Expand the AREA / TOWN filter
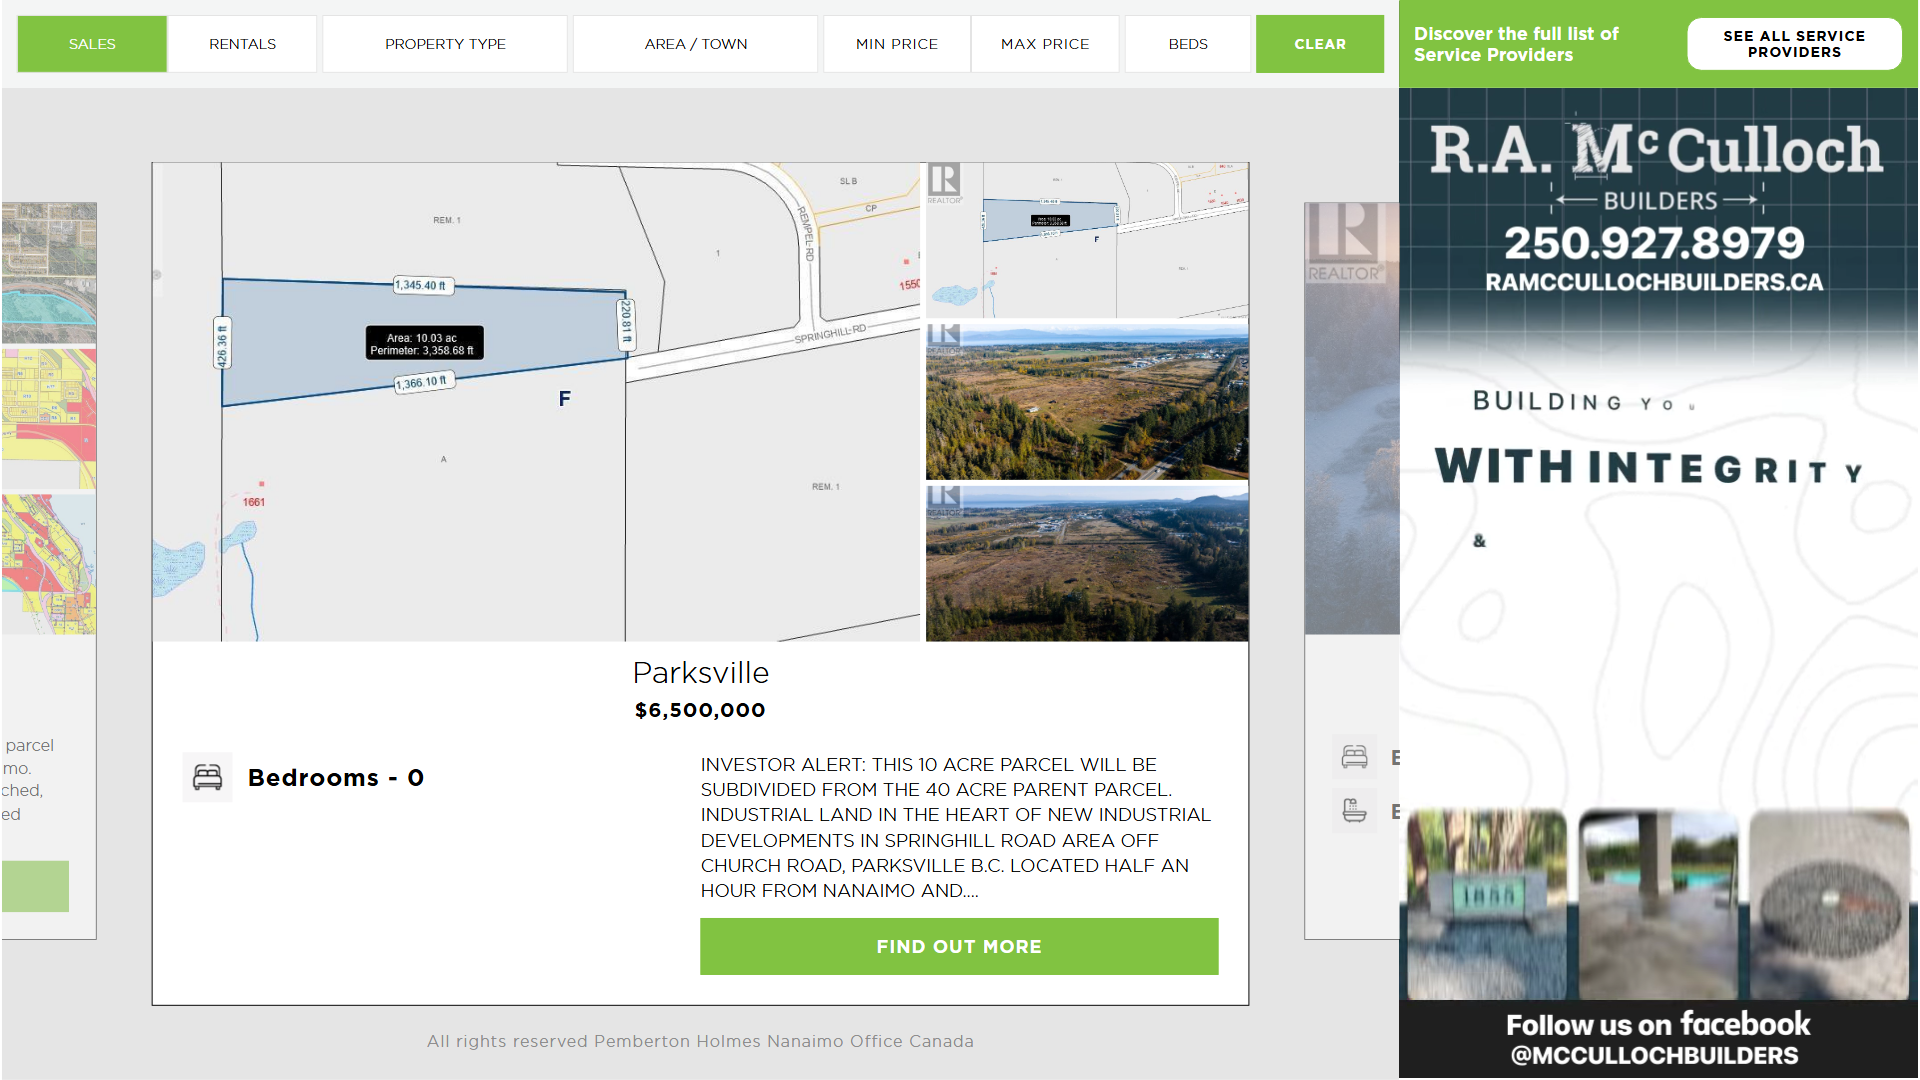This screenshot has width=1920, height=1080. pyautogui.click(x=696, y=44)
